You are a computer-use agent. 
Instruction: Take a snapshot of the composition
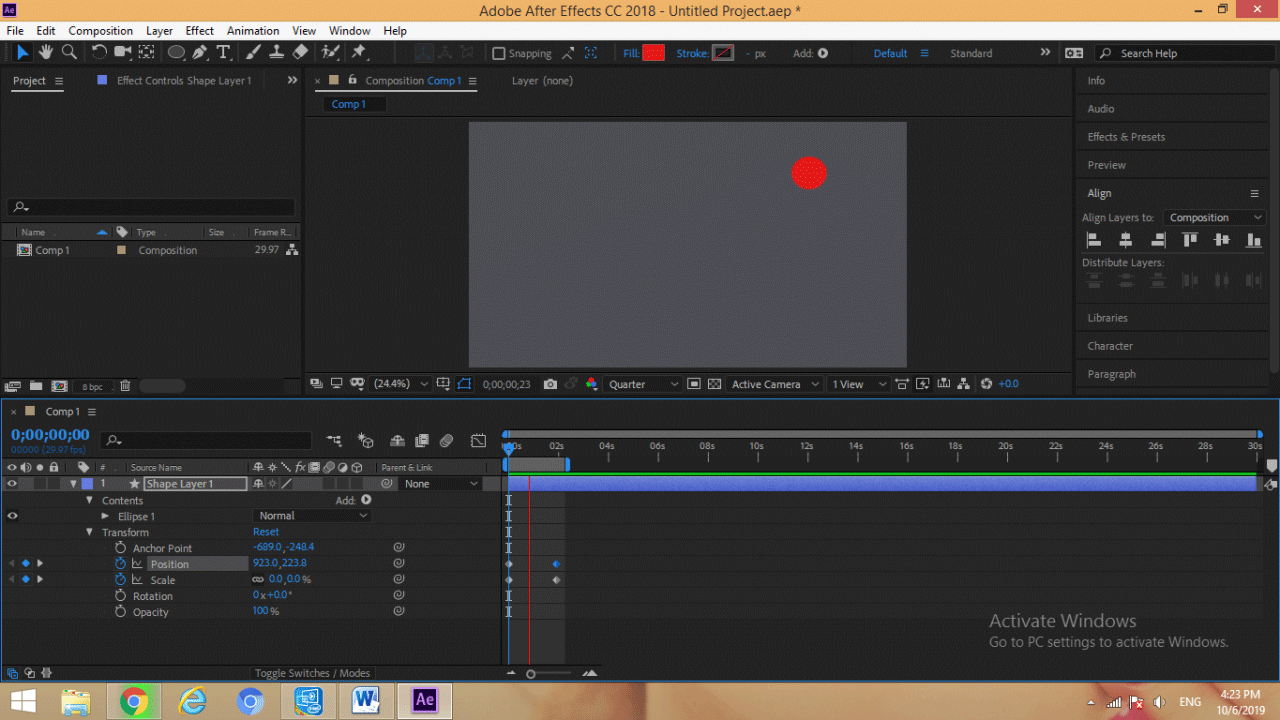[550, 383]
